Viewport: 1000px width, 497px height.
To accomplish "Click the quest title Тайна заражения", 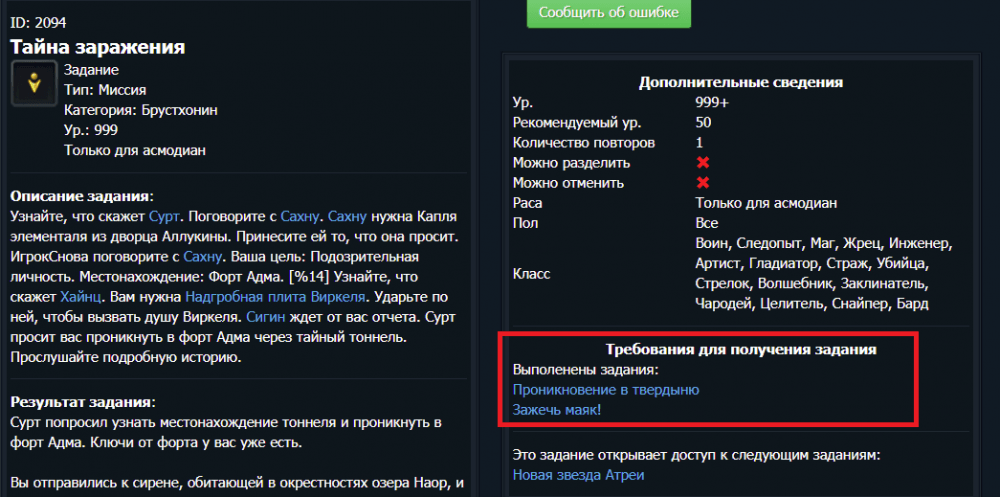I will click(x=98, y=47).
